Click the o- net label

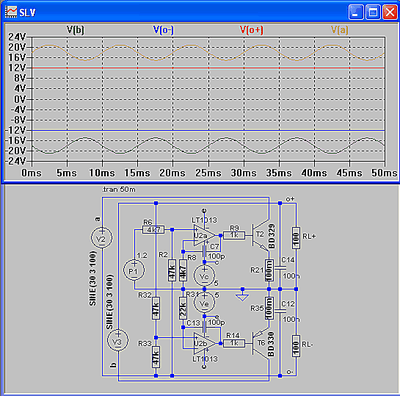coord(290,371)
